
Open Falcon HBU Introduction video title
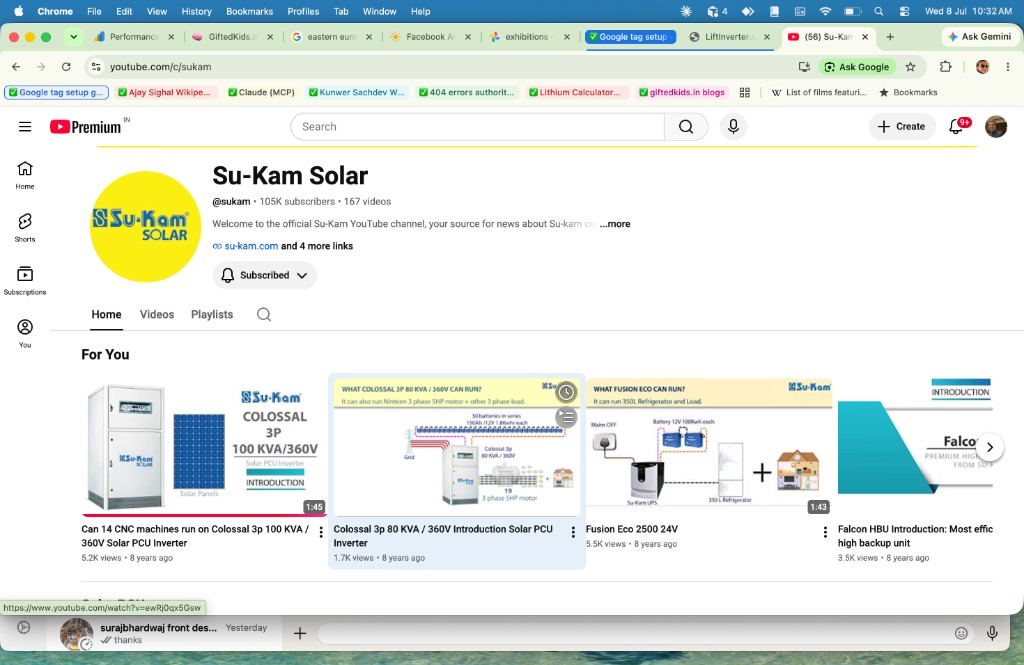tap(915, 536)
